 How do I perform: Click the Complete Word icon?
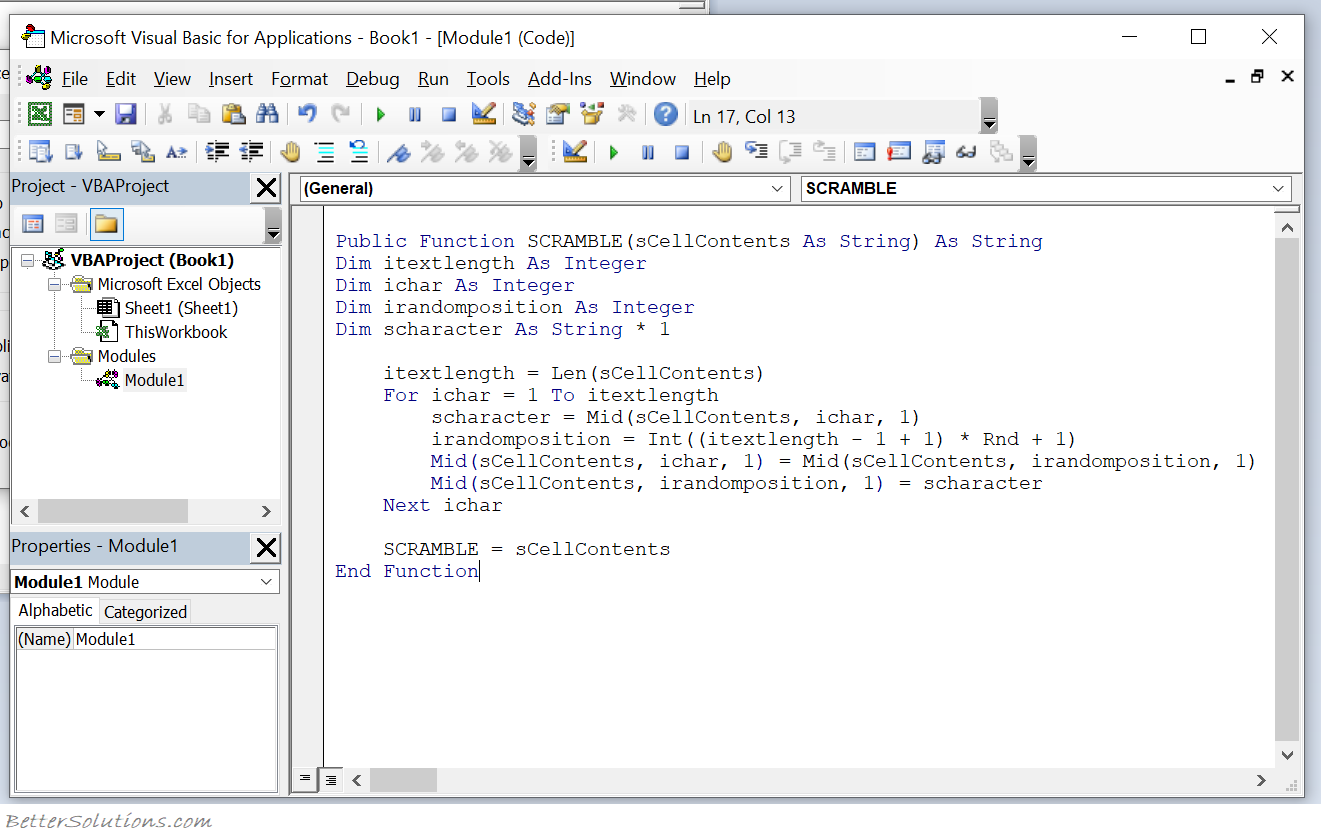pyautogui.click(x=177, y=152)
